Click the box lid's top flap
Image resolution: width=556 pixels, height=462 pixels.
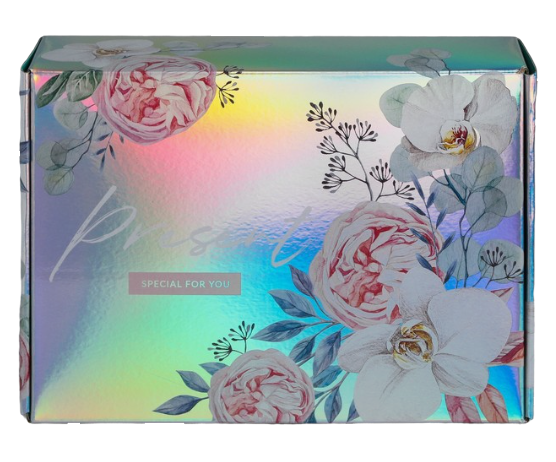(x=277, y=53)
